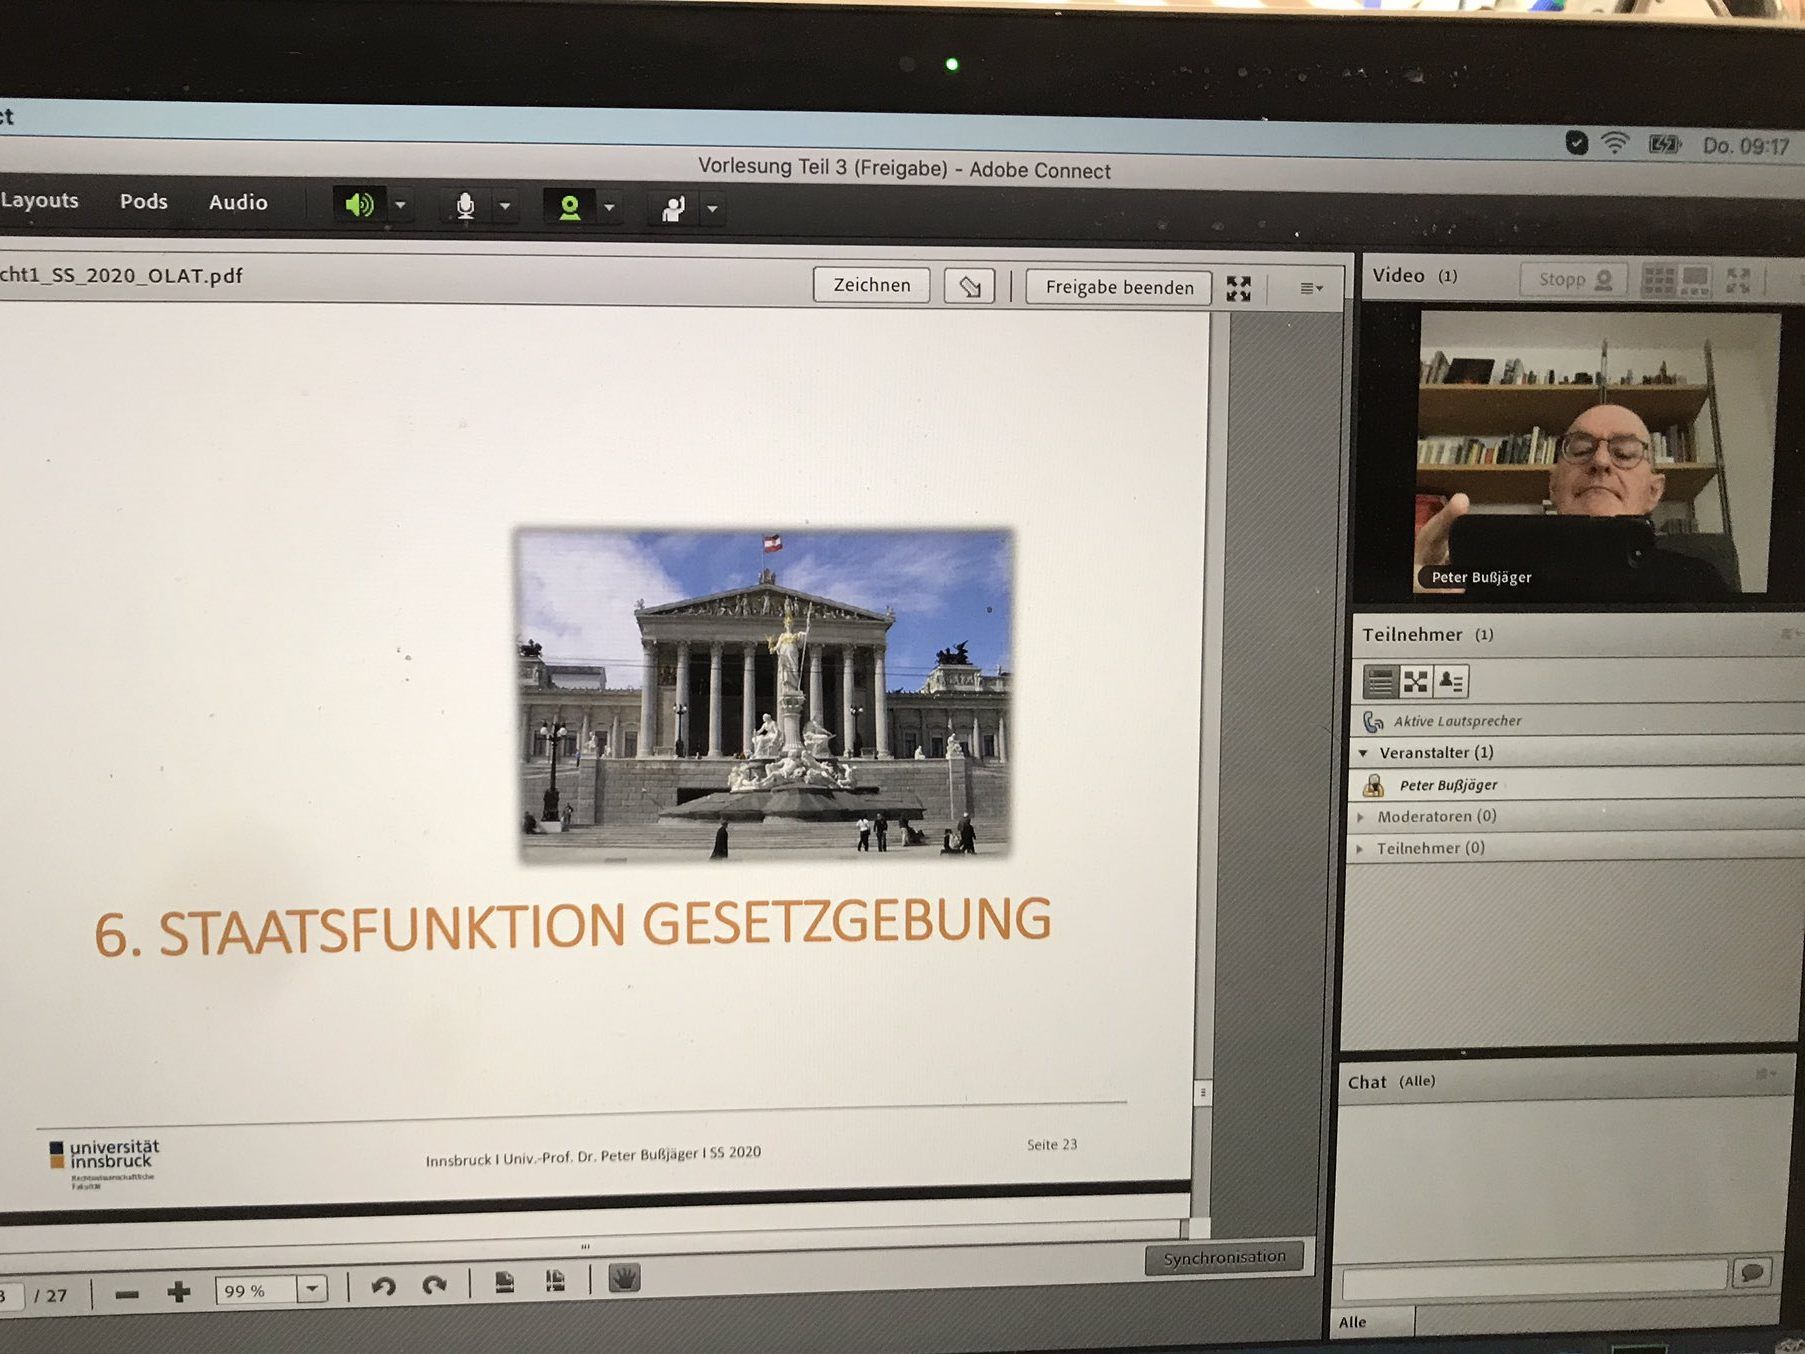Rotate the document counterclockwise
1805x1354 pixels.
coord(383,1286)
